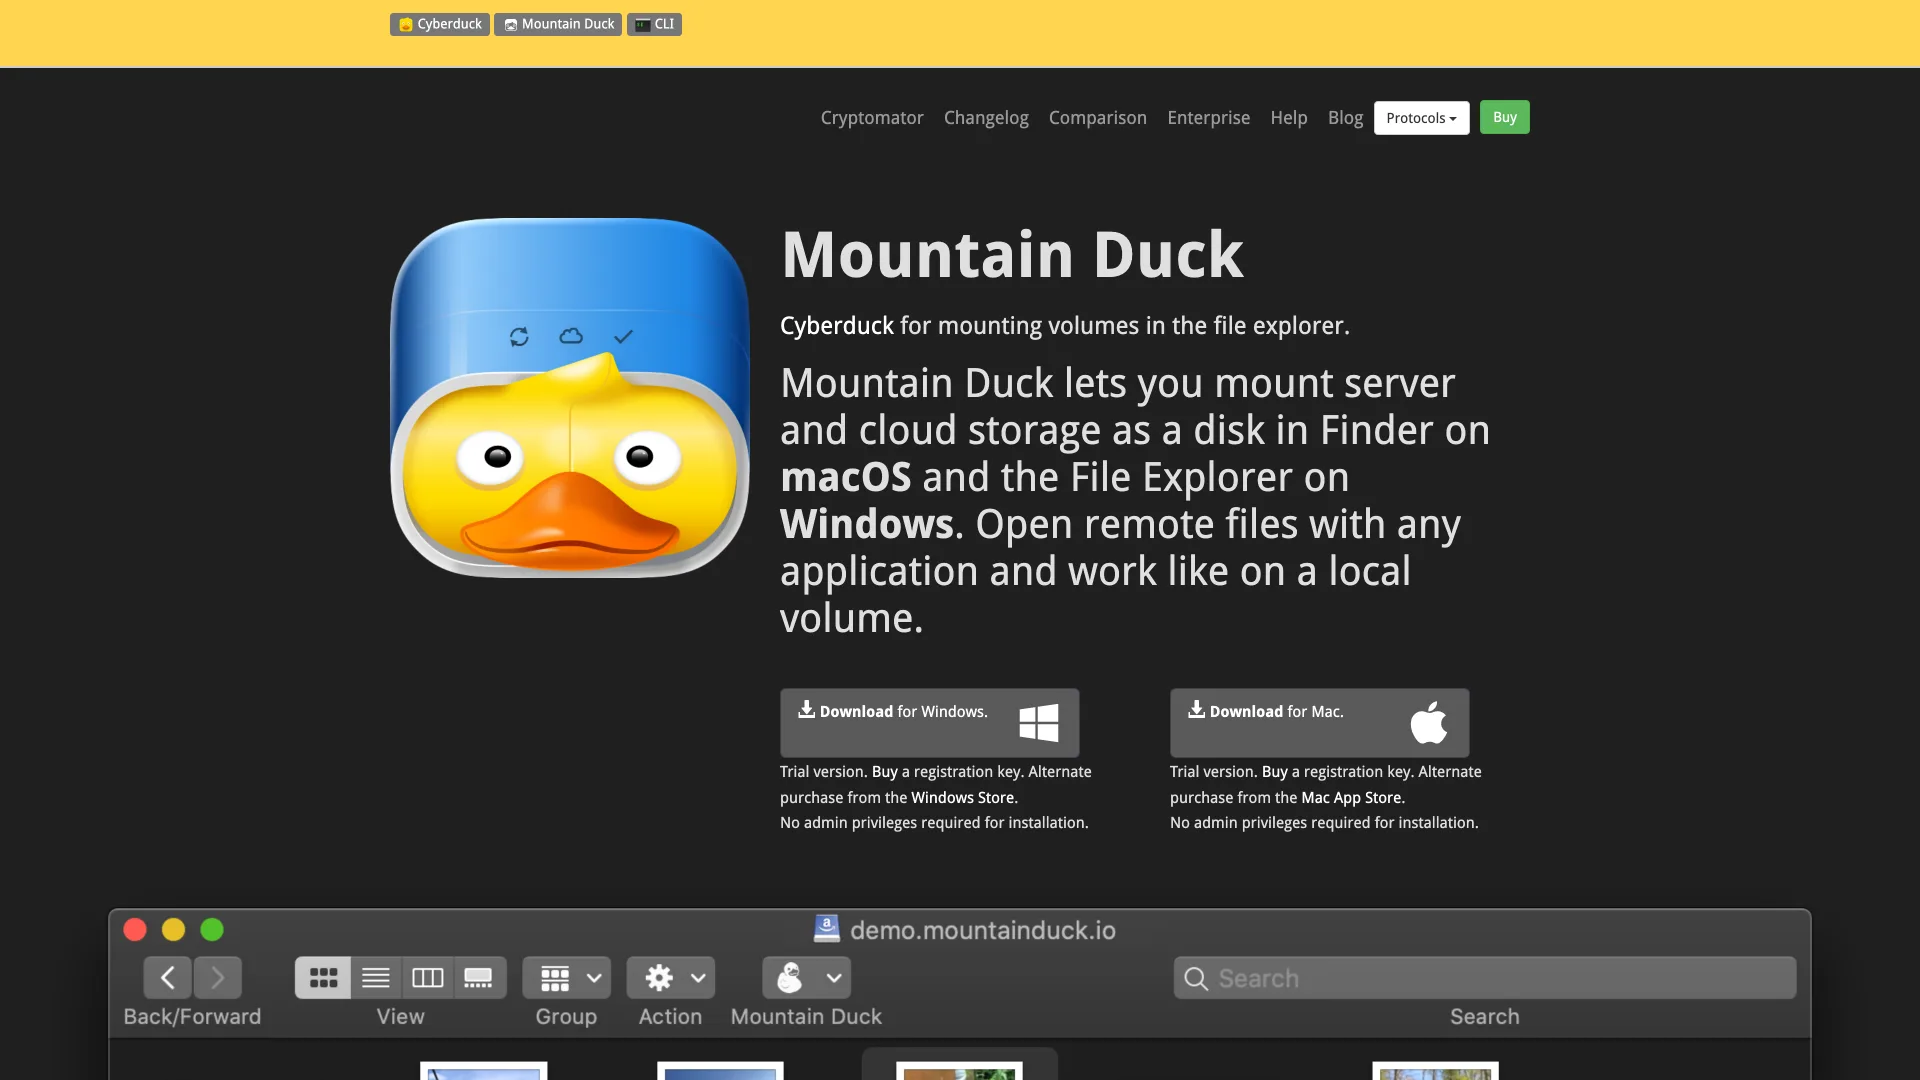Viewport: 1920px width, 1080px height.
Task: Click the Mountain Duck logo image
Action: coord(570,397)
